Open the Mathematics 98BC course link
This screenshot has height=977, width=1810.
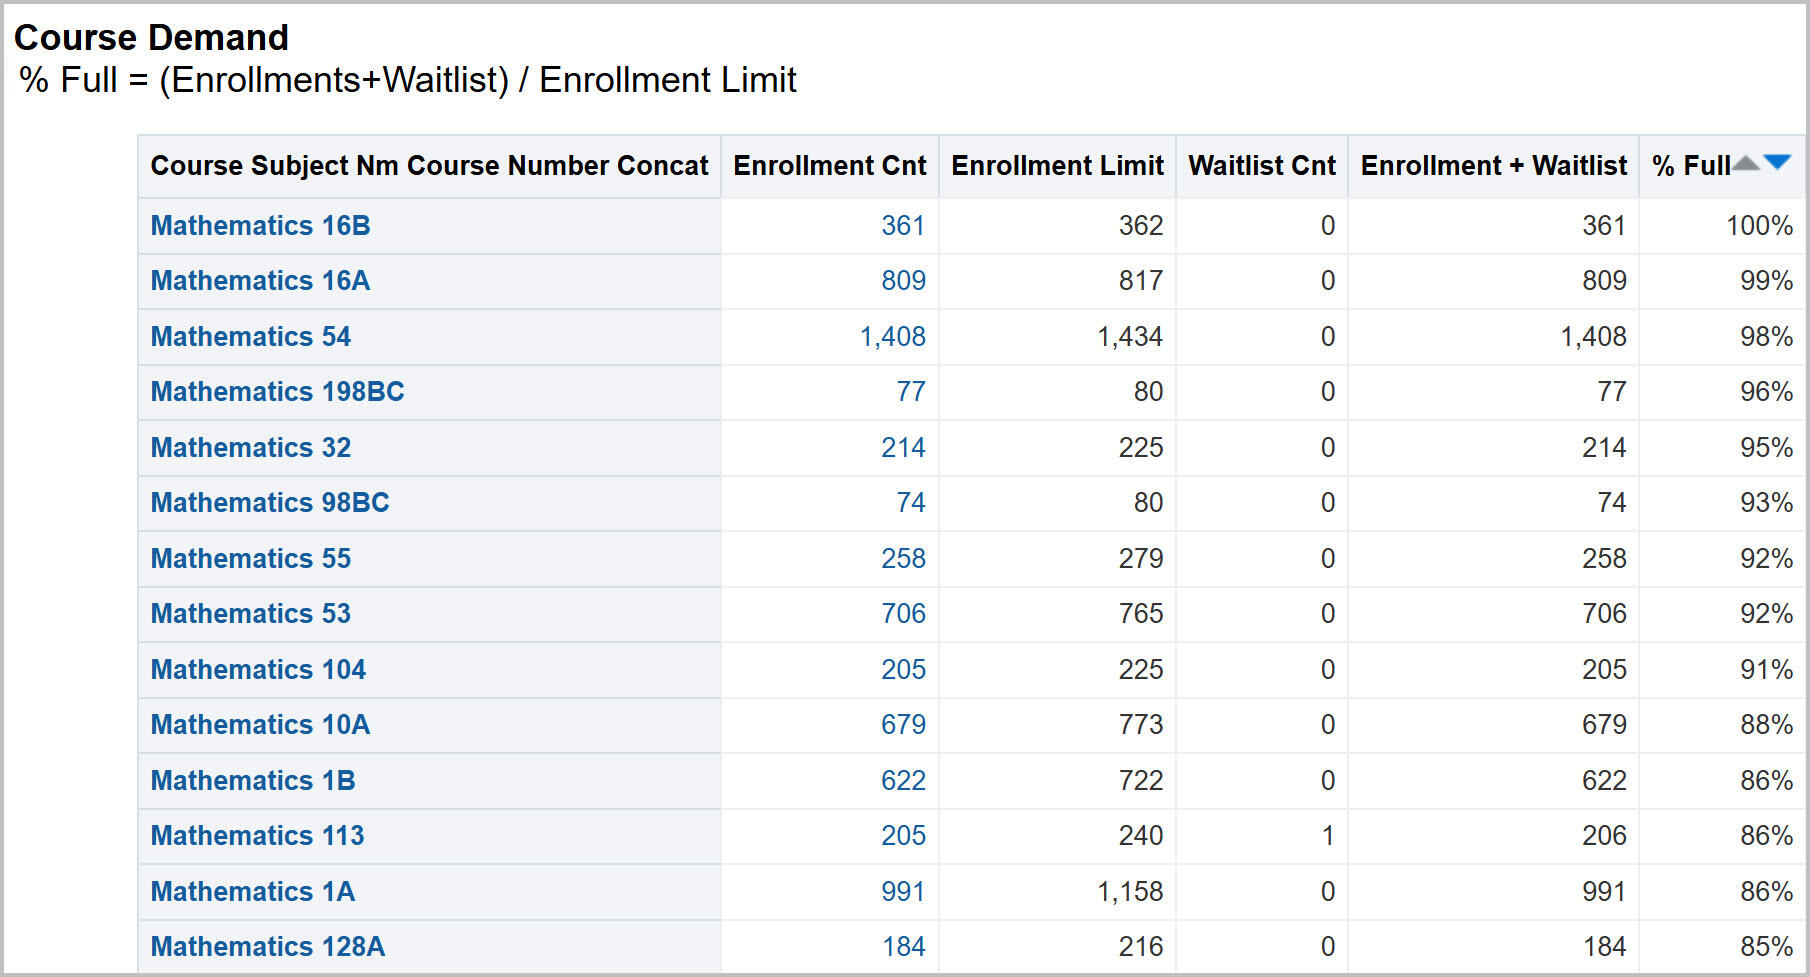point(270,502)
